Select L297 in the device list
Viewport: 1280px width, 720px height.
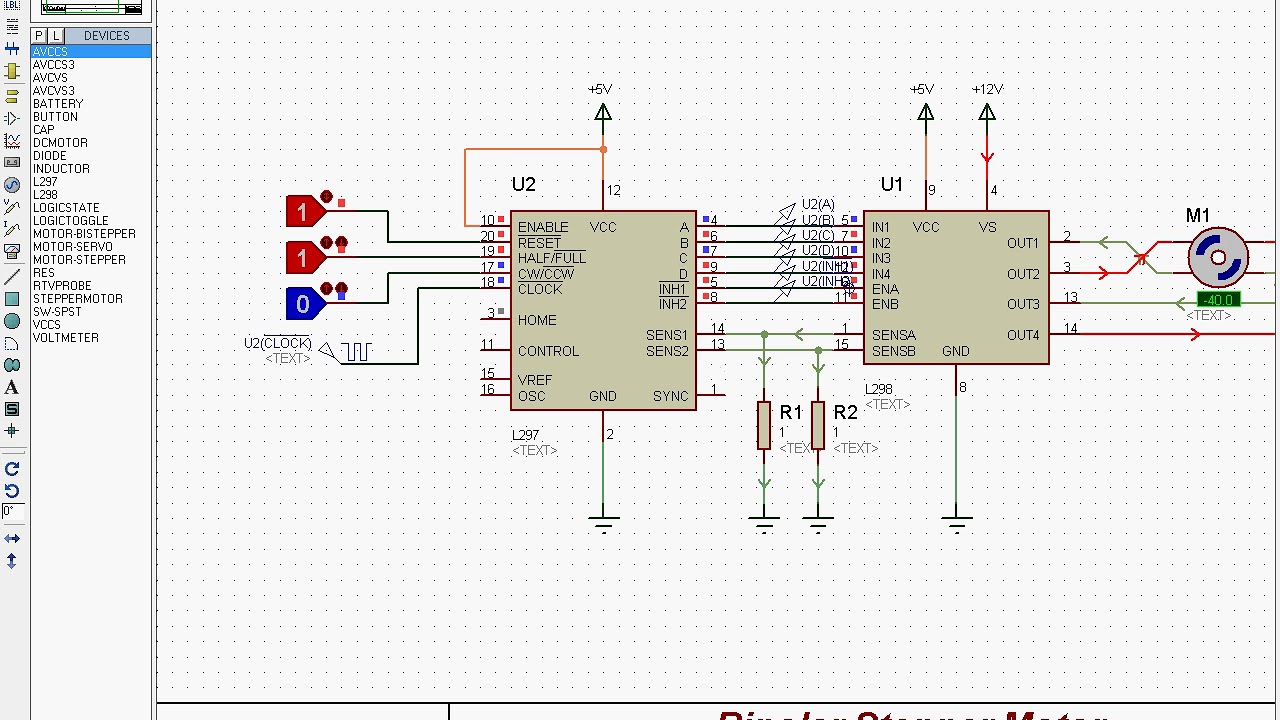91,182
